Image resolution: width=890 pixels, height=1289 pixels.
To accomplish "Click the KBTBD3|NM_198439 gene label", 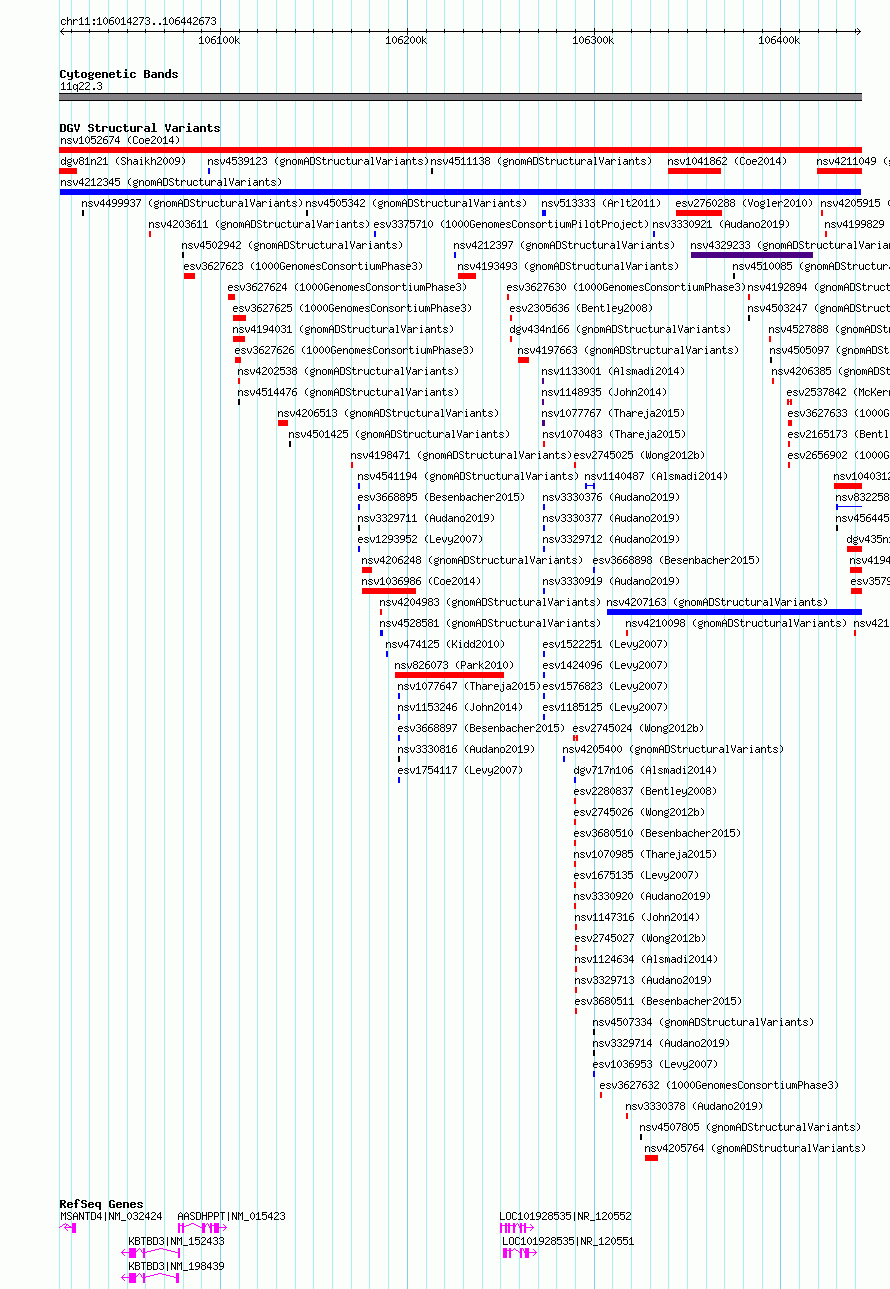I will coord(176,1266).
